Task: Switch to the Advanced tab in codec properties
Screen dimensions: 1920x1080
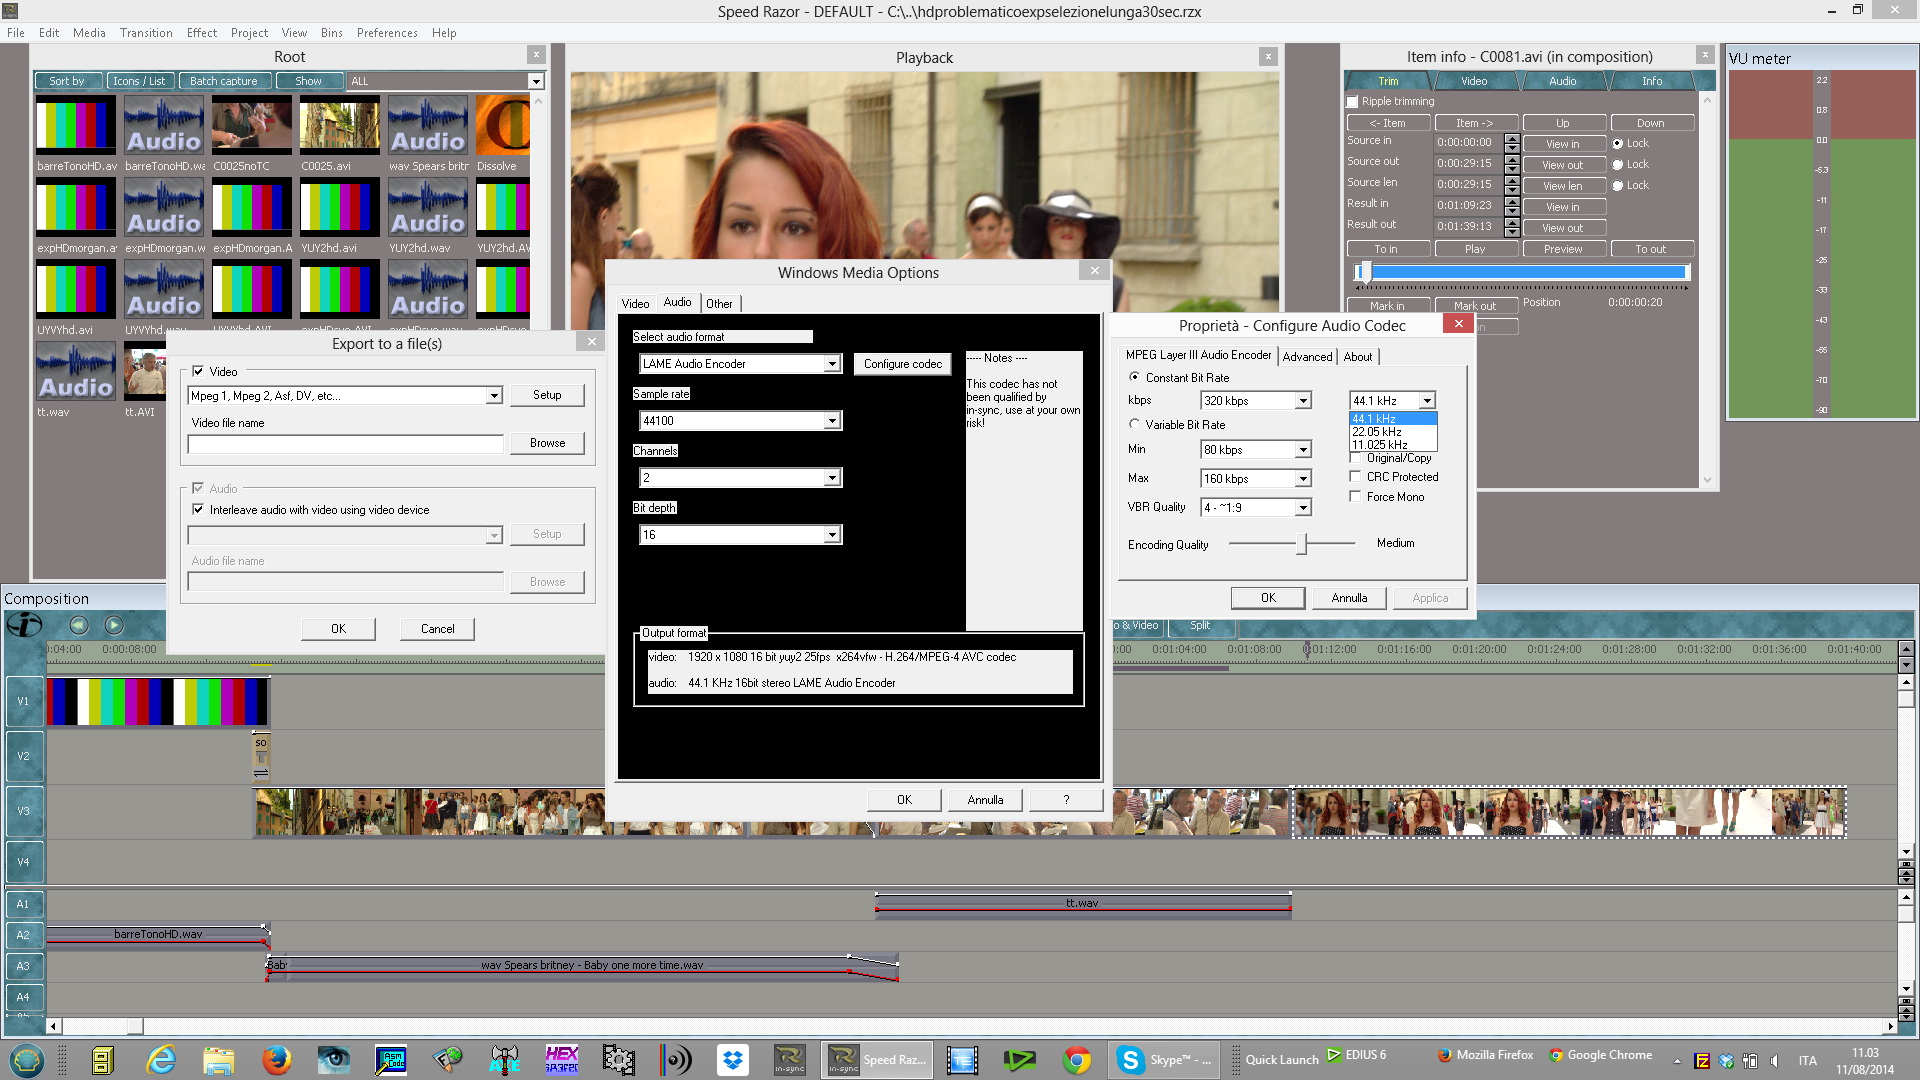Action: [x=1307, y=357]
